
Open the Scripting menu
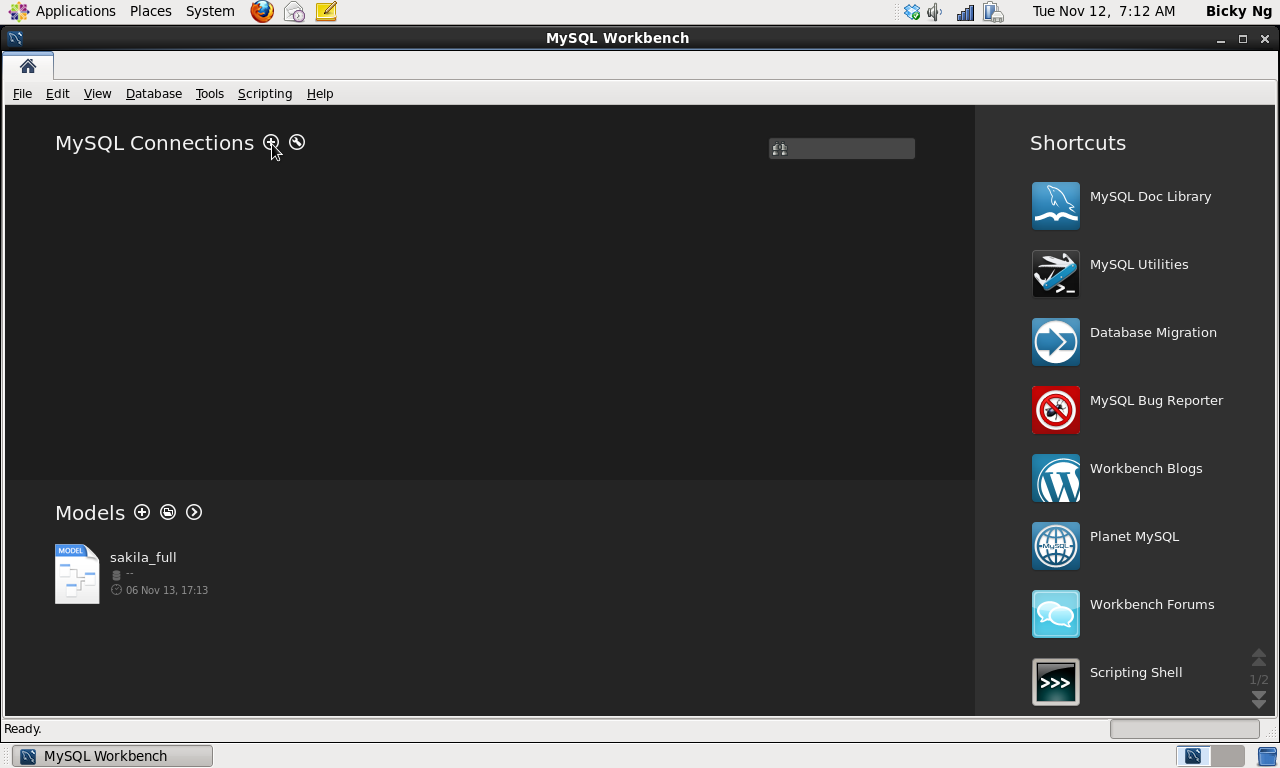pos(265,93)
